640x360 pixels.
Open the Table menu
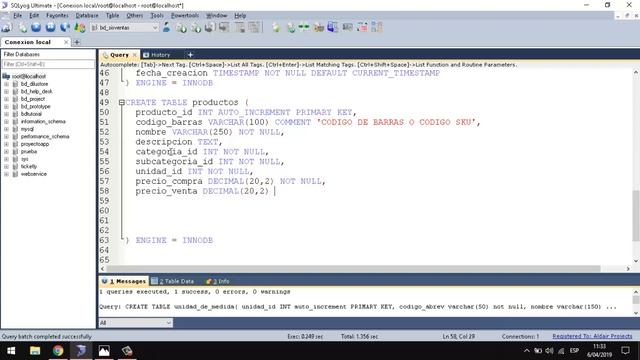[112, 16]
